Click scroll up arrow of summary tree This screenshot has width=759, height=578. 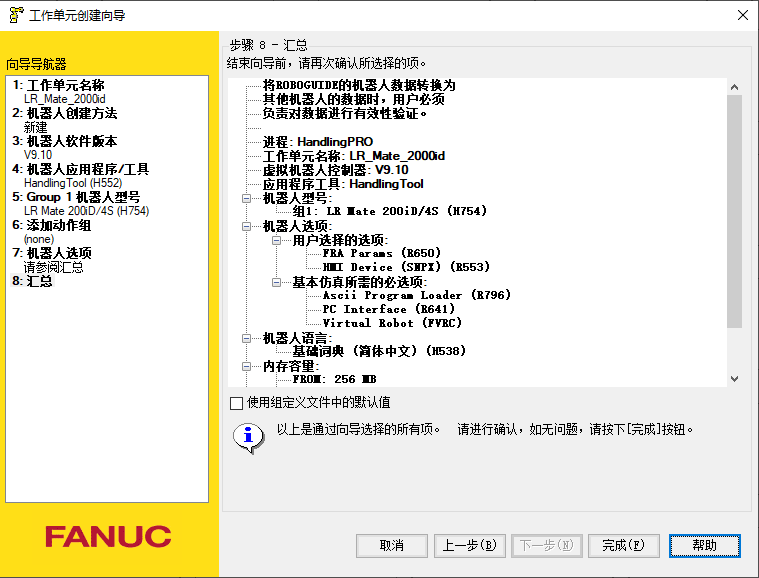tap(734, 87)
